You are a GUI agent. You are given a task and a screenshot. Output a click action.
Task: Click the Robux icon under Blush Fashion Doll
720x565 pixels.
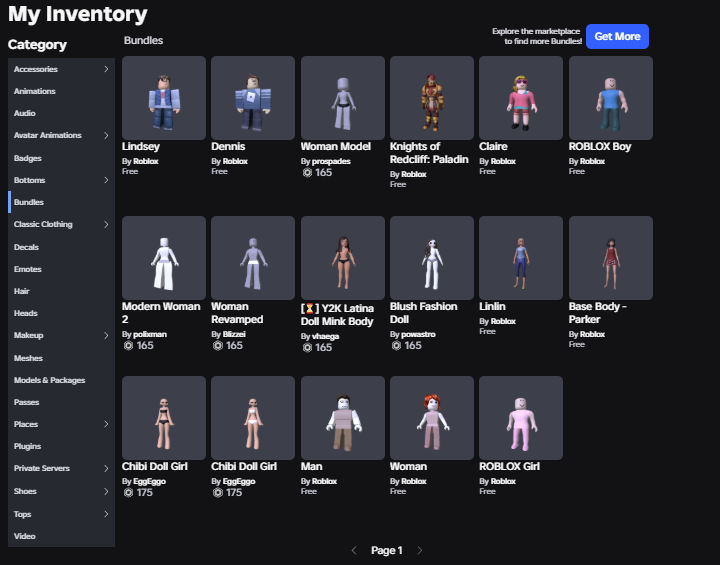(396, 345)
